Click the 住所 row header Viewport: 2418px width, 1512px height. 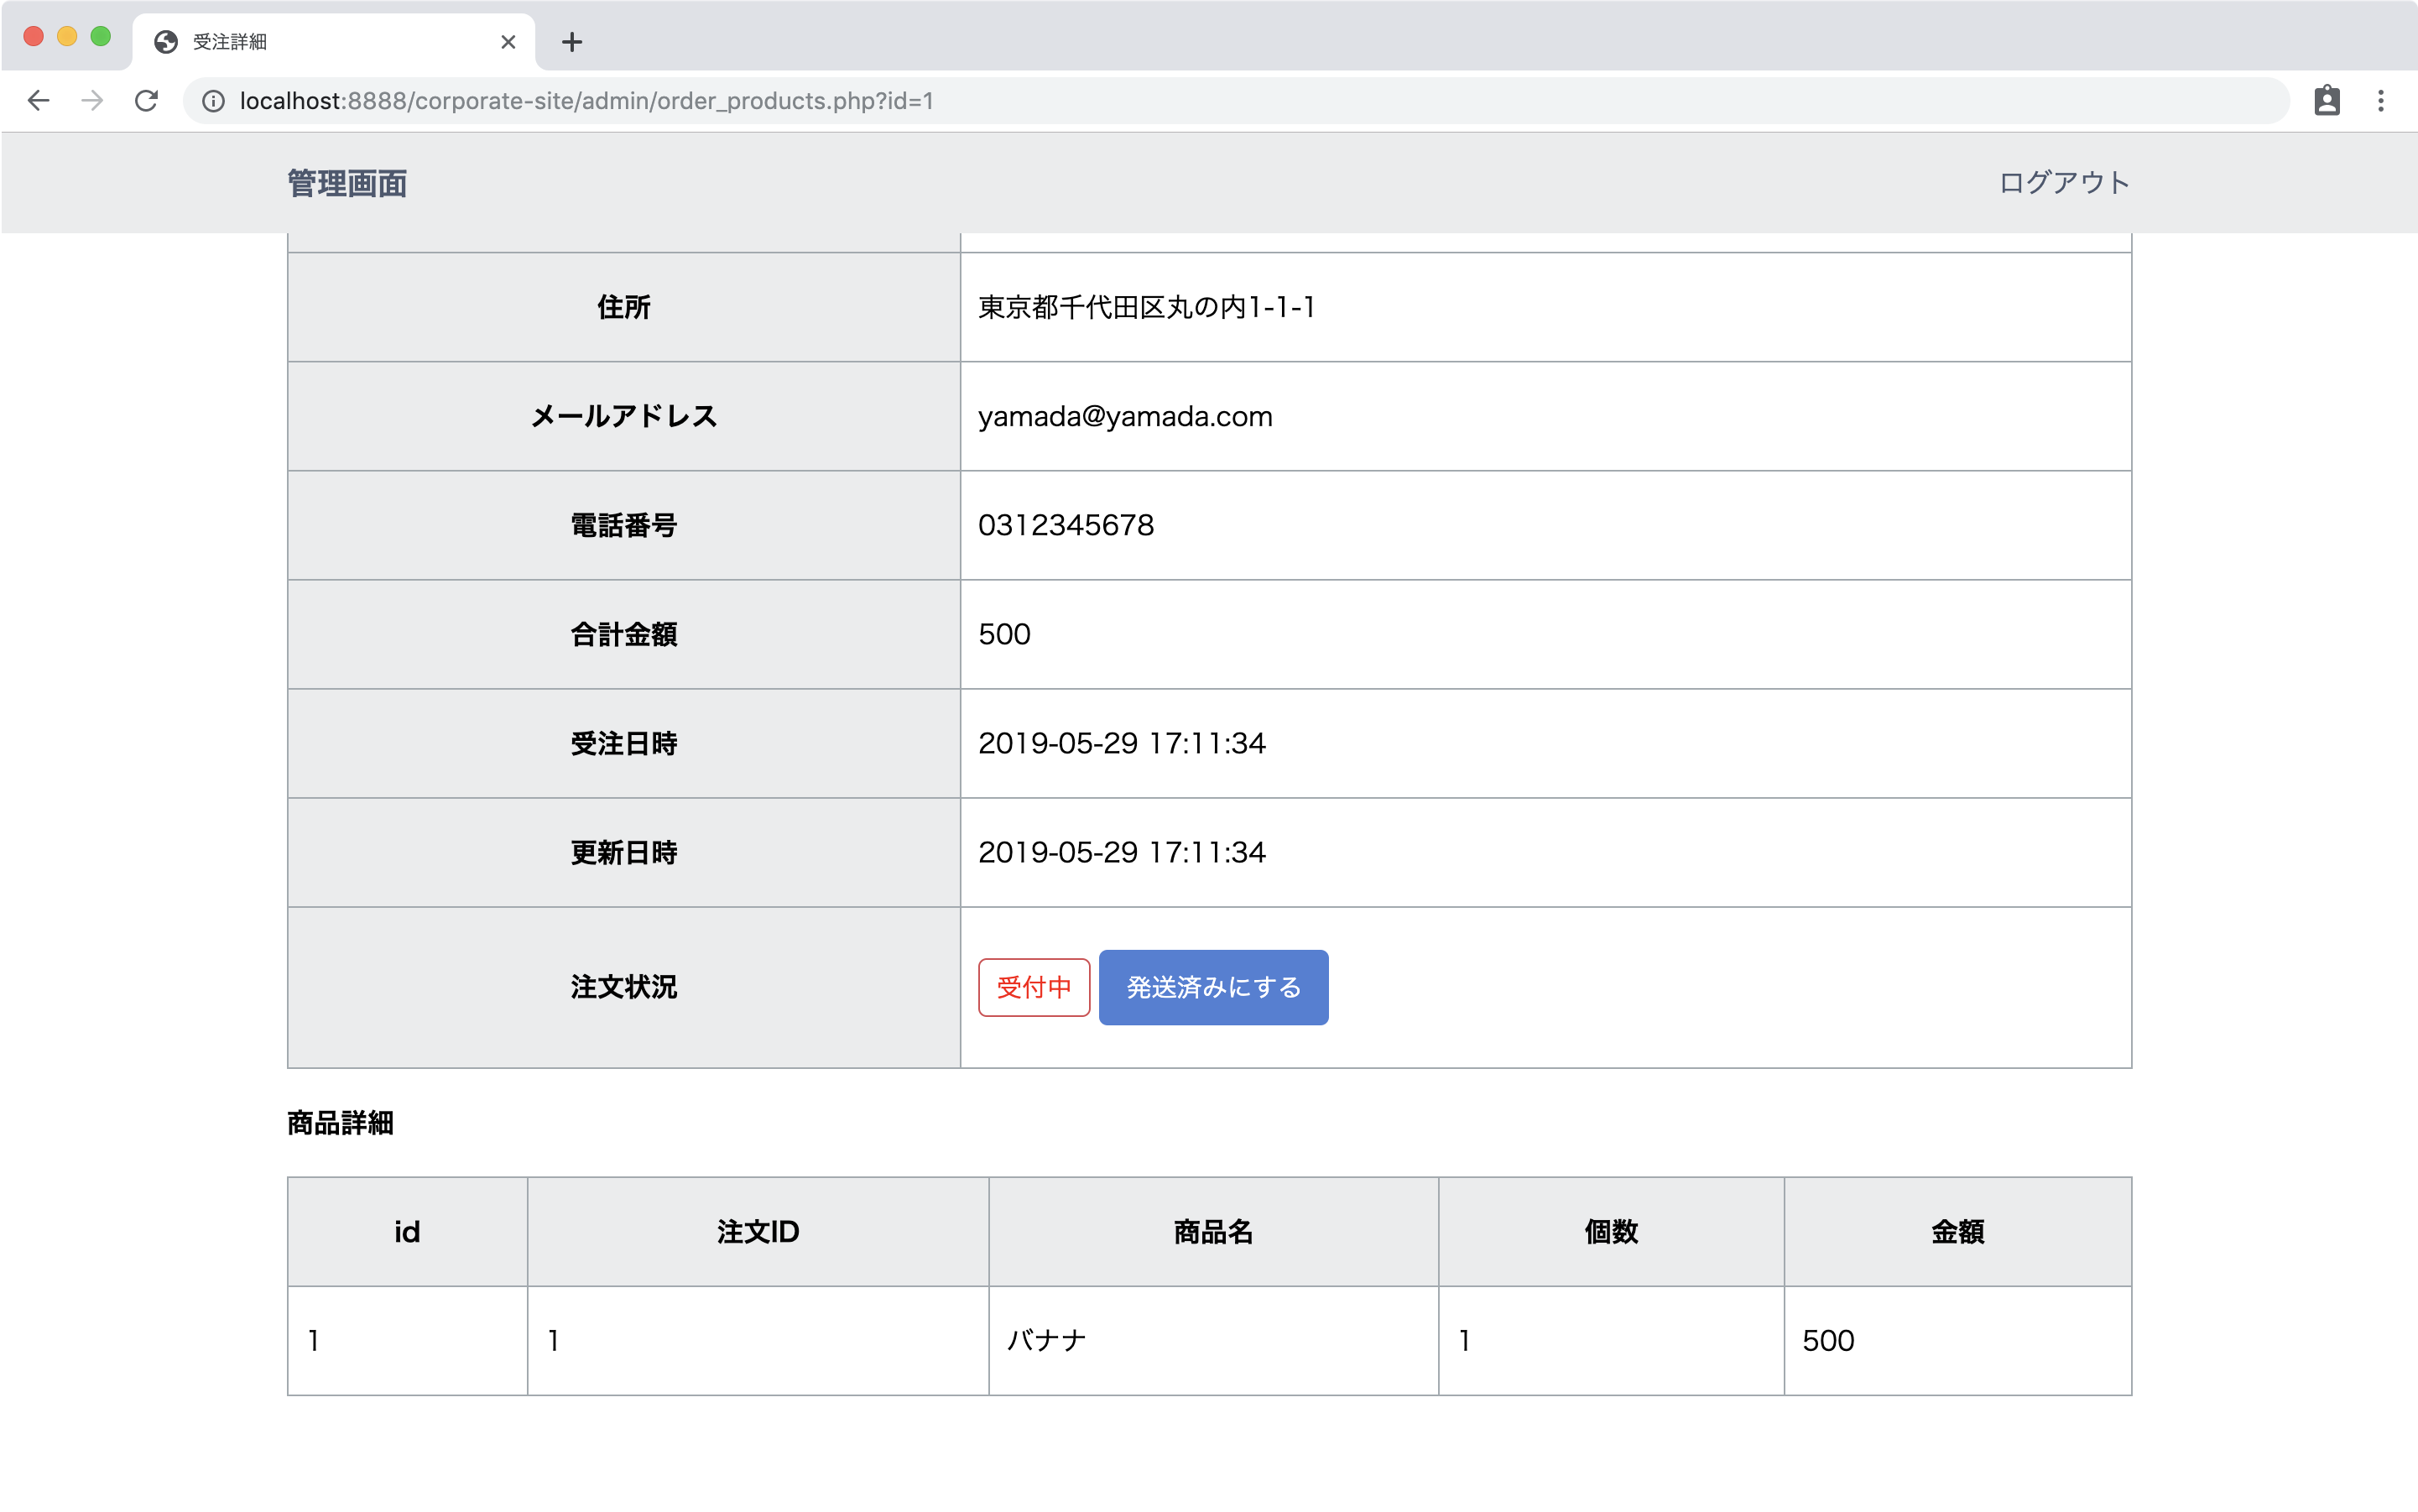(x=624, y=307)
